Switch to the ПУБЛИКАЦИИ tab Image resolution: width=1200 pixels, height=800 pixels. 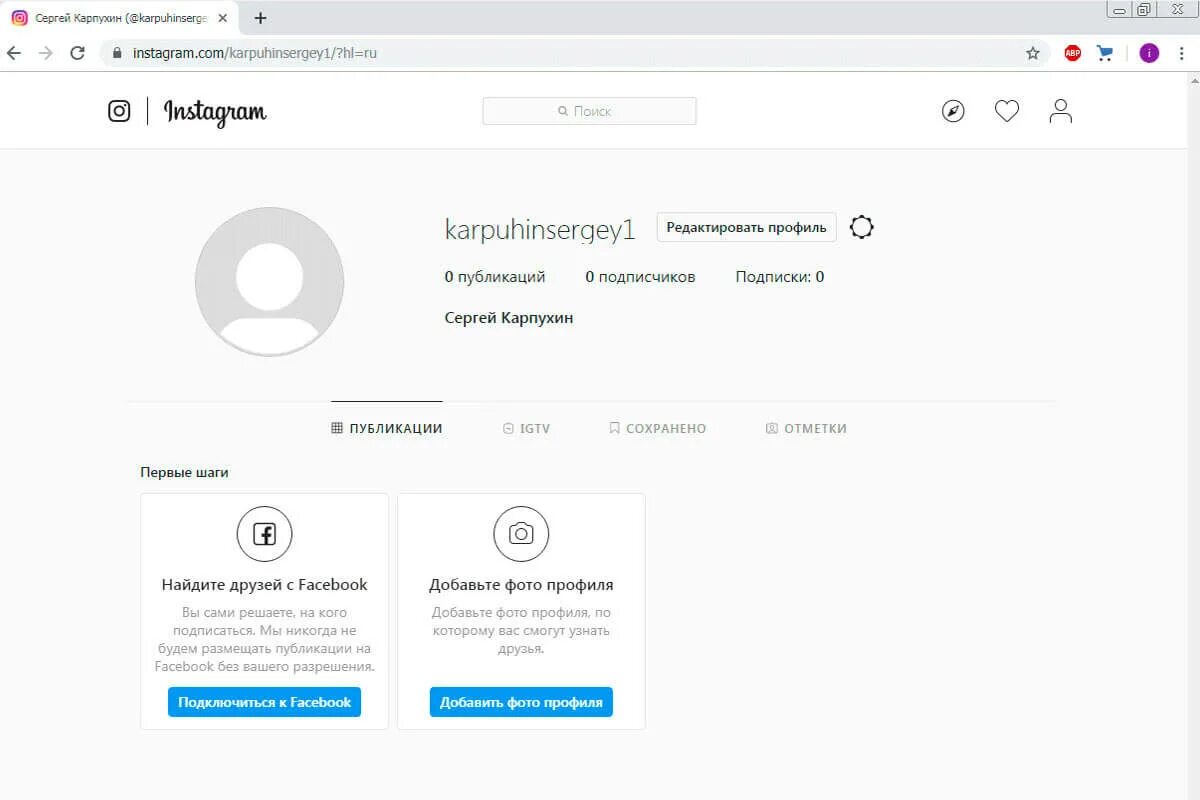[x=387, y=428]
